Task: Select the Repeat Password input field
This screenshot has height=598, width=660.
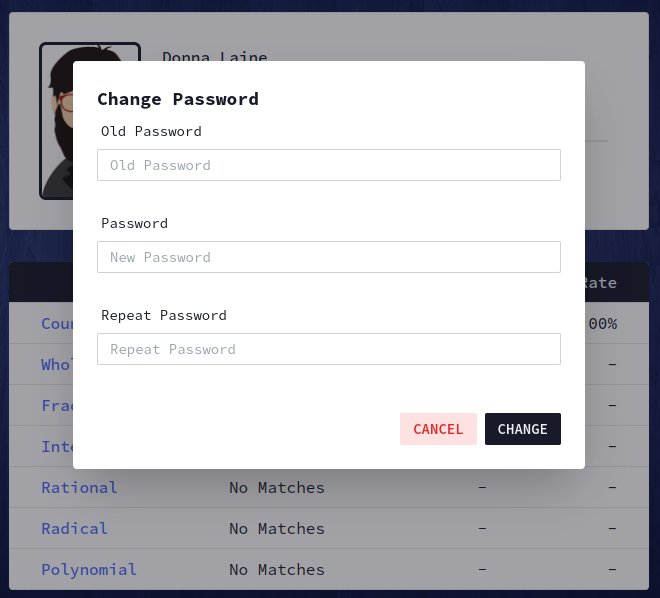Action: (x=329, y=349)
